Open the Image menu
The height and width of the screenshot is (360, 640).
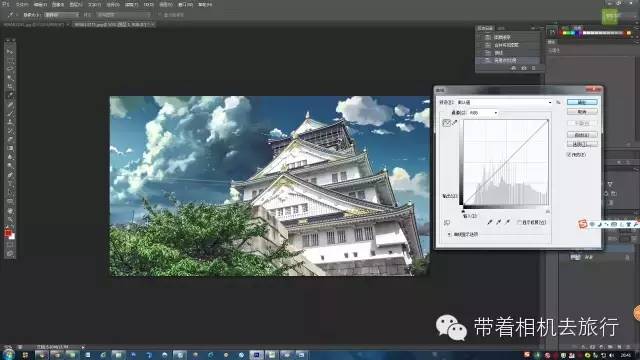coord(58,4)
